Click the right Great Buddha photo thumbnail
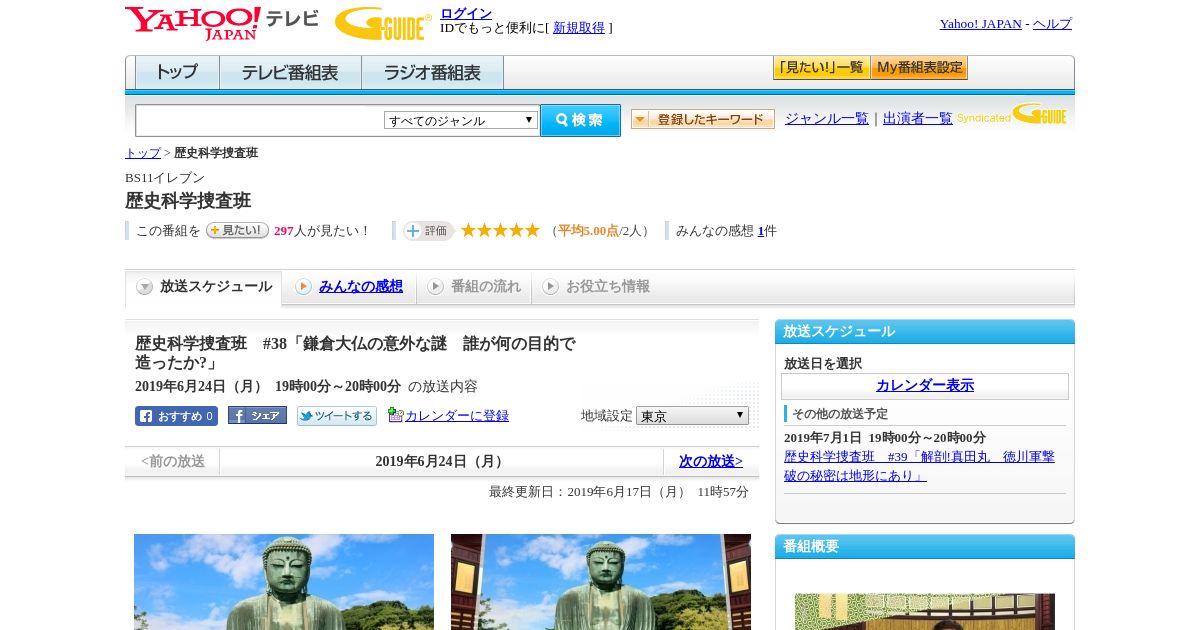 [x=601, y=582]
